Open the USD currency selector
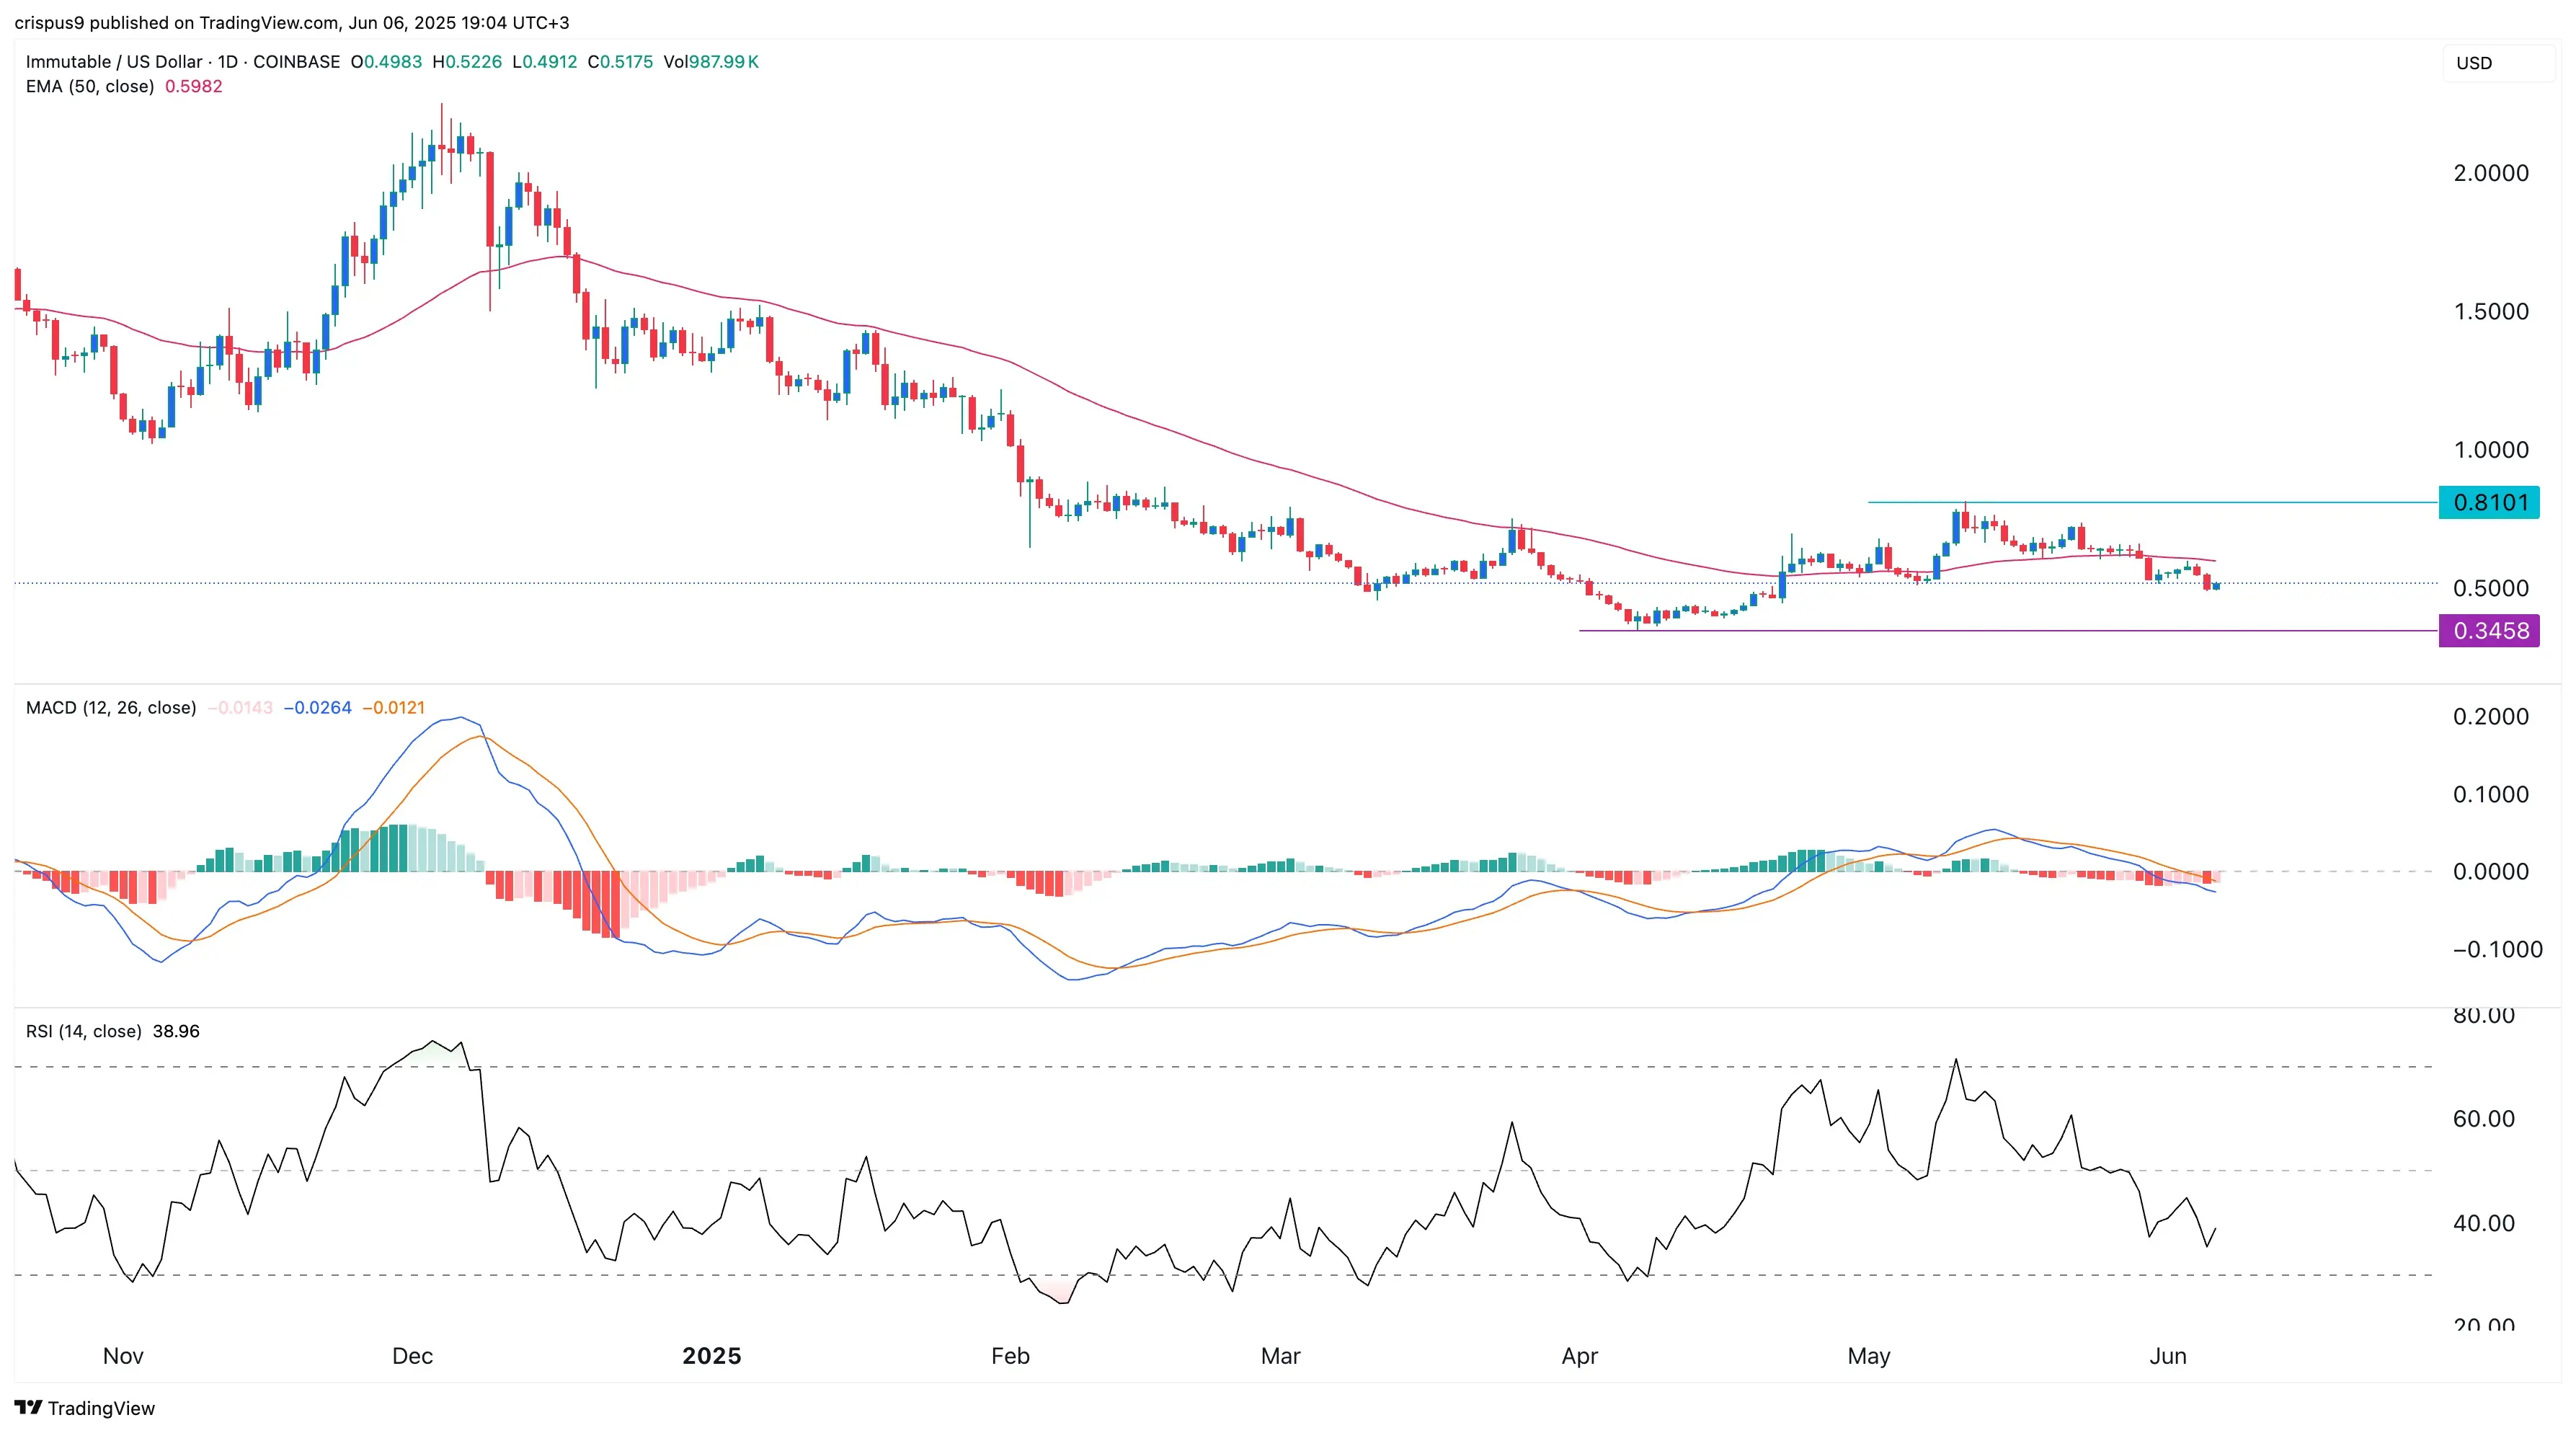The width and height of the screenshot is (2576, 1433). point(2498,63)
